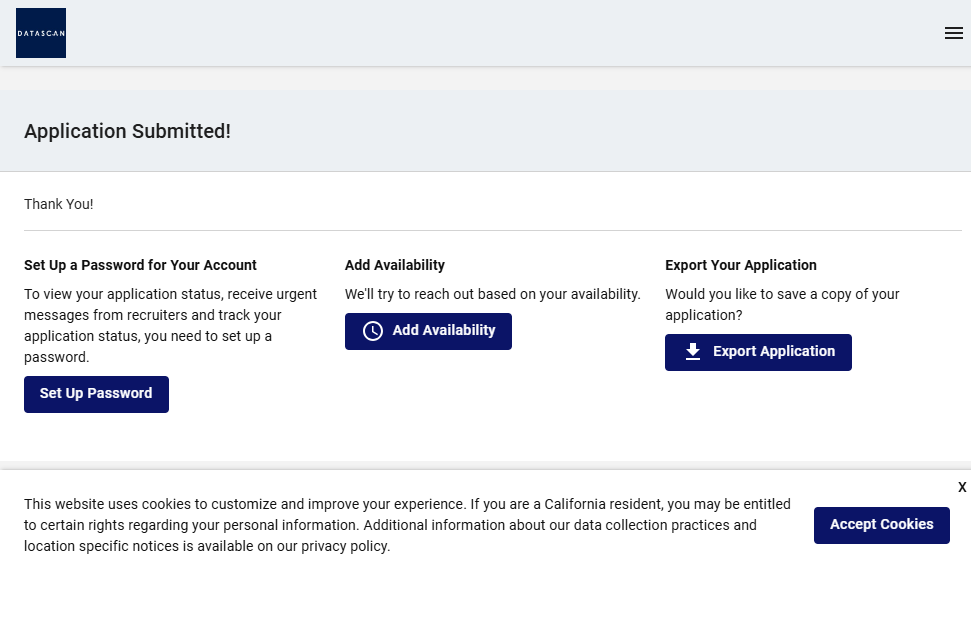Screen dimensions: 971x637
Task: Click the download arrow icon on Export button
Action: (693, 352)
